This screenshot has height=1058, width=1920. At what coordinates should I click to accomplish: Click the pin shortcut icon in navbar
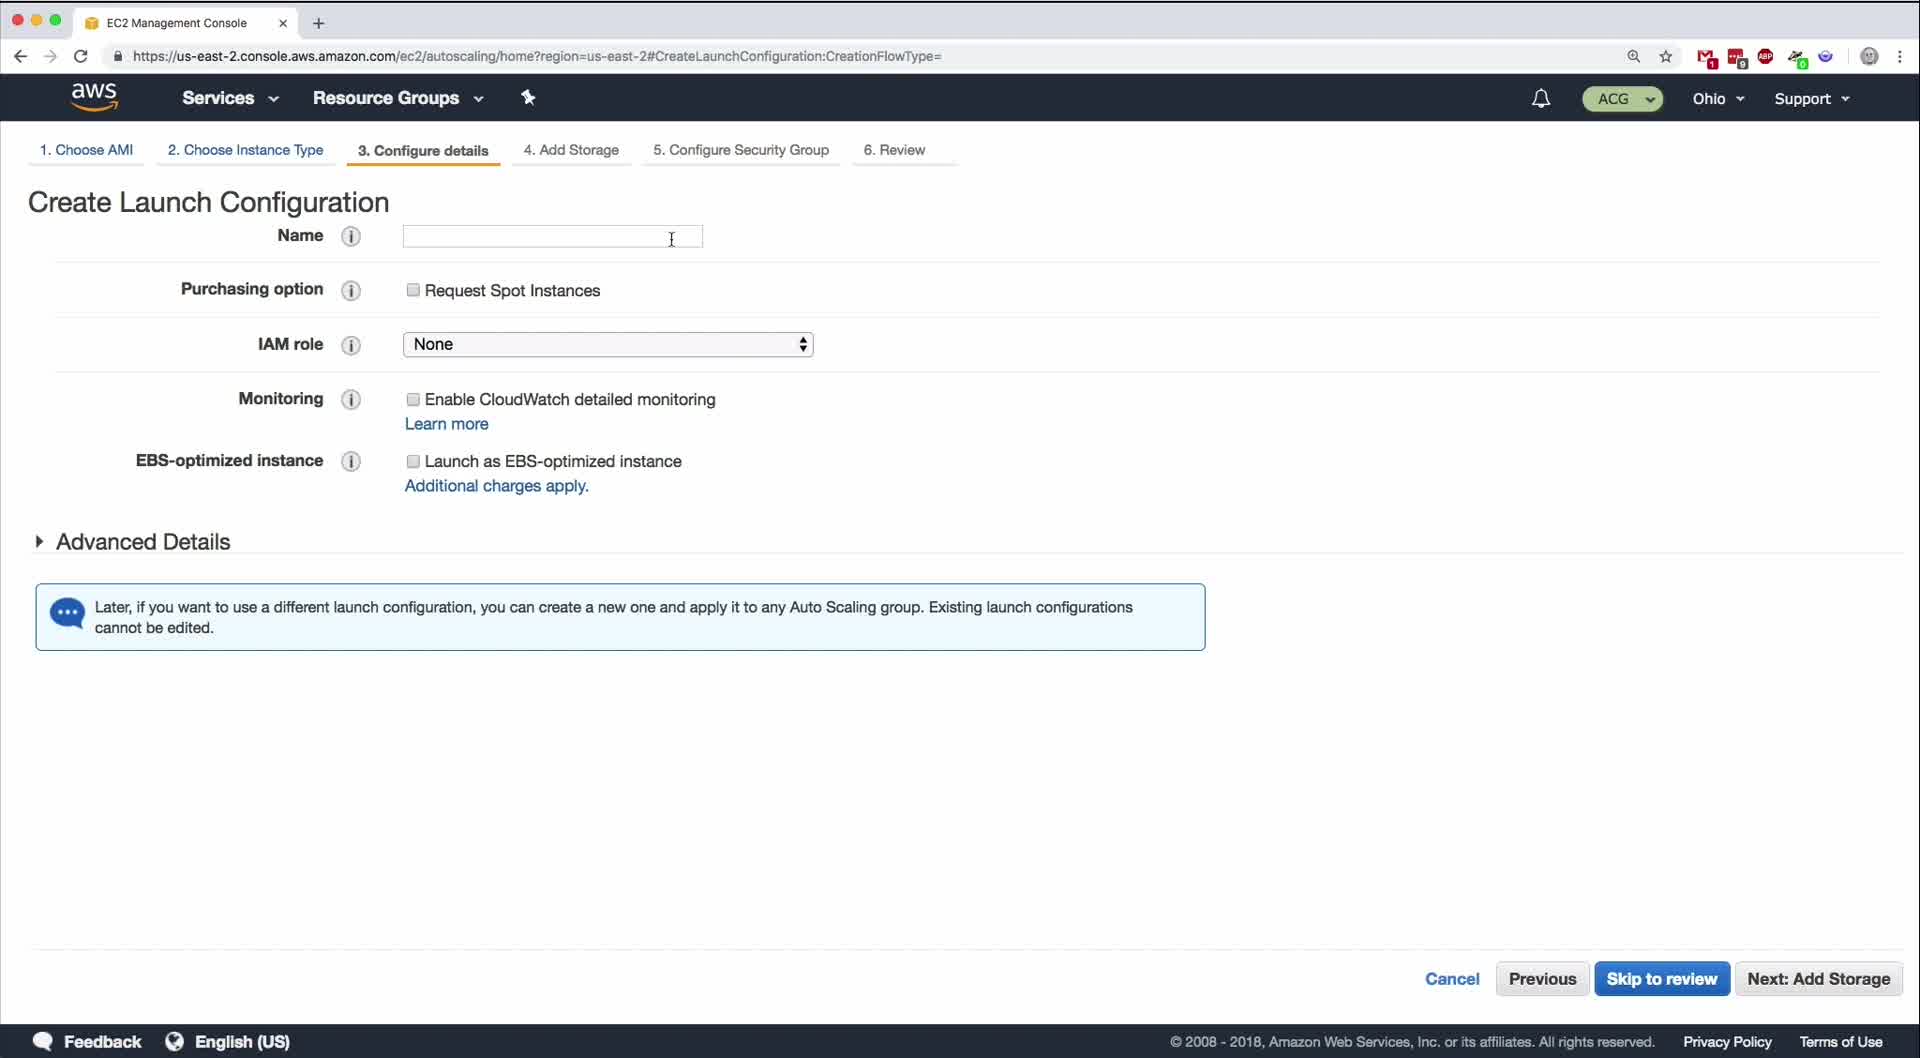tap(528, 97)
